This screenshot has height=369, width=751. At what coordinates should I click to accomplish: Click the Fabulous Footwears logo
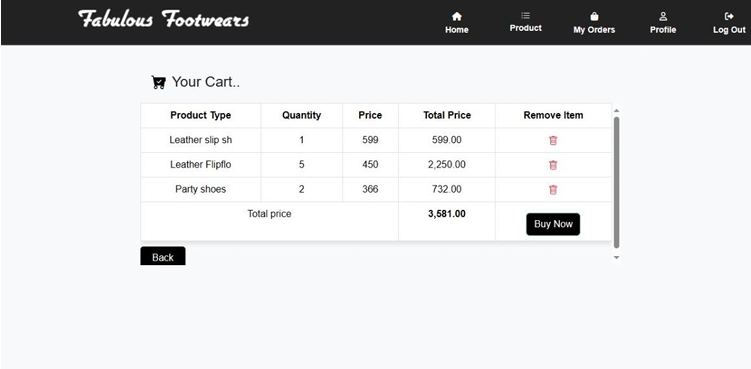coord(164,19)
